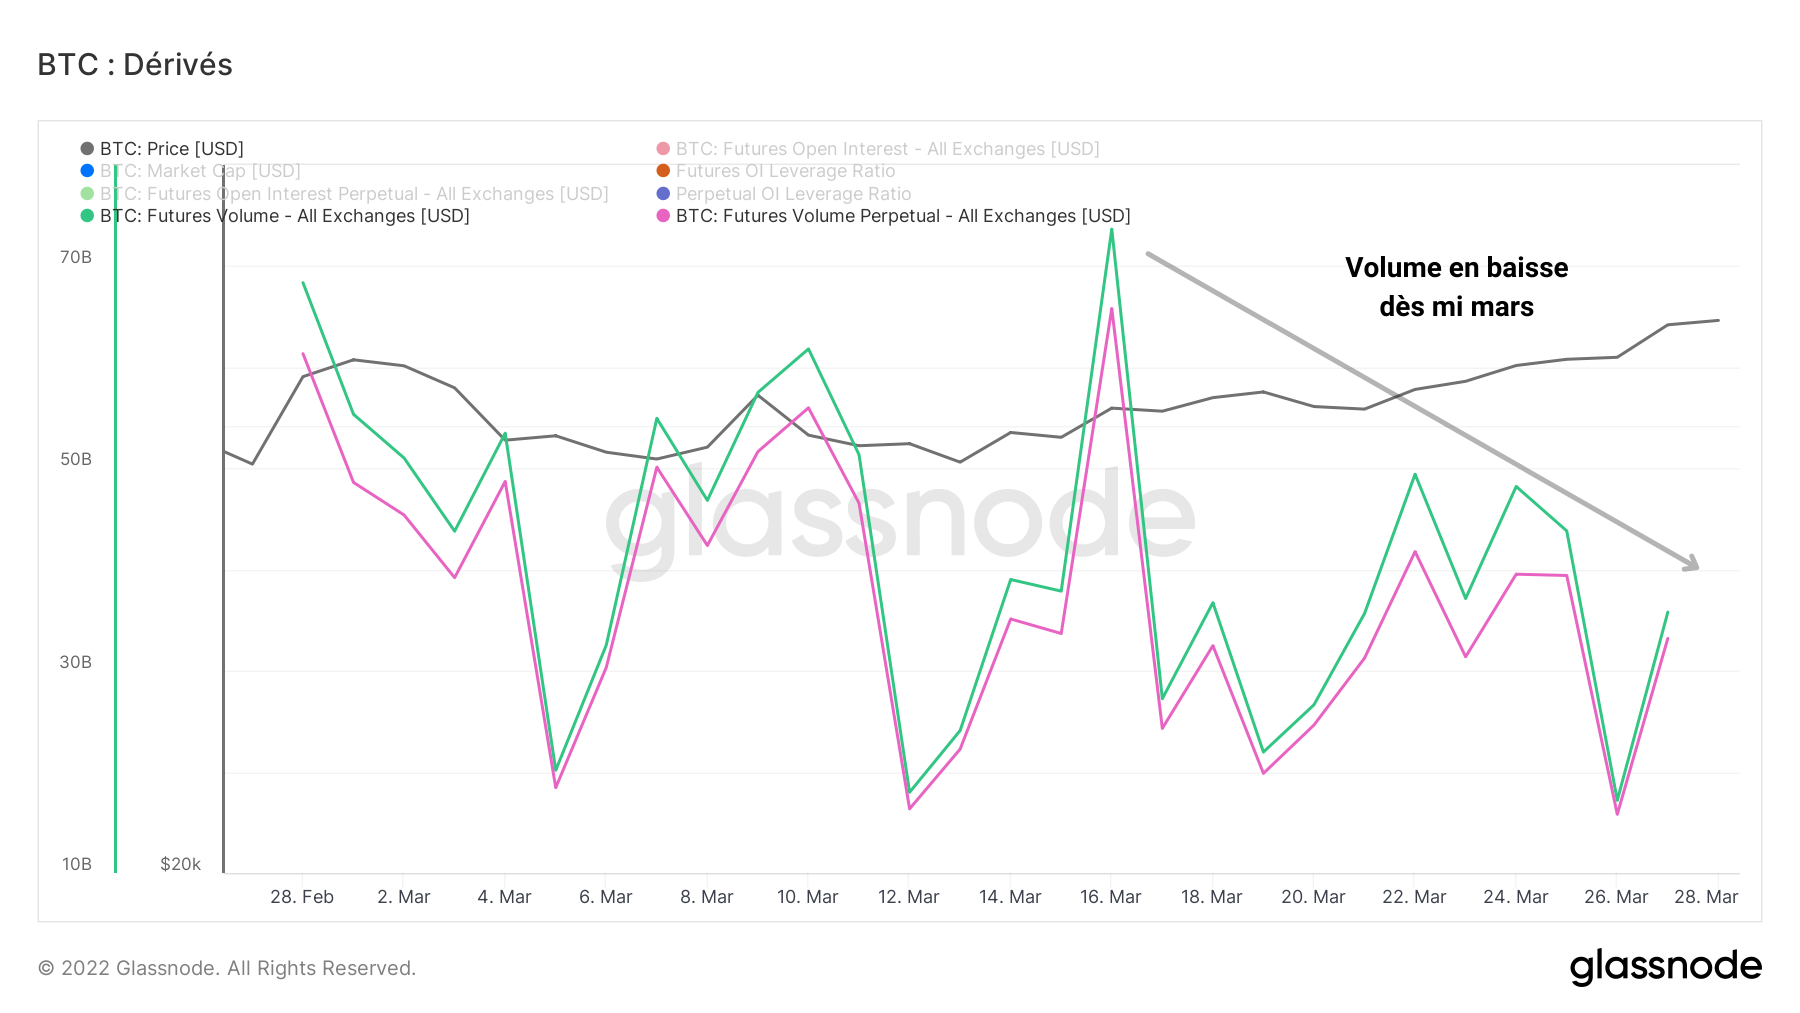The image size is (1800, 1013).
Task: Click the 10B volume axis label
Action: 77,864
